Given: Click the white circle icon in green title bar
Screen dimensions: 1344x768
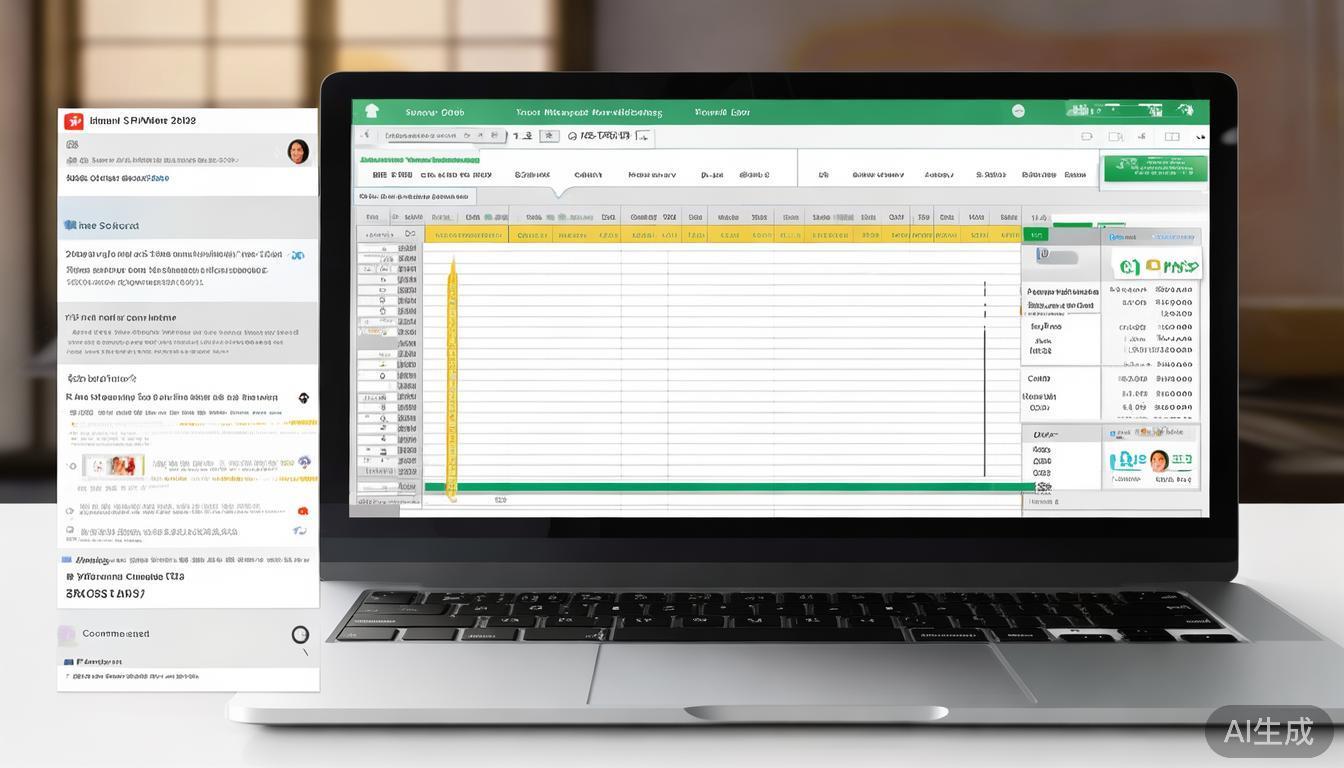Looking at the screenshot, I should point(1018,112).
